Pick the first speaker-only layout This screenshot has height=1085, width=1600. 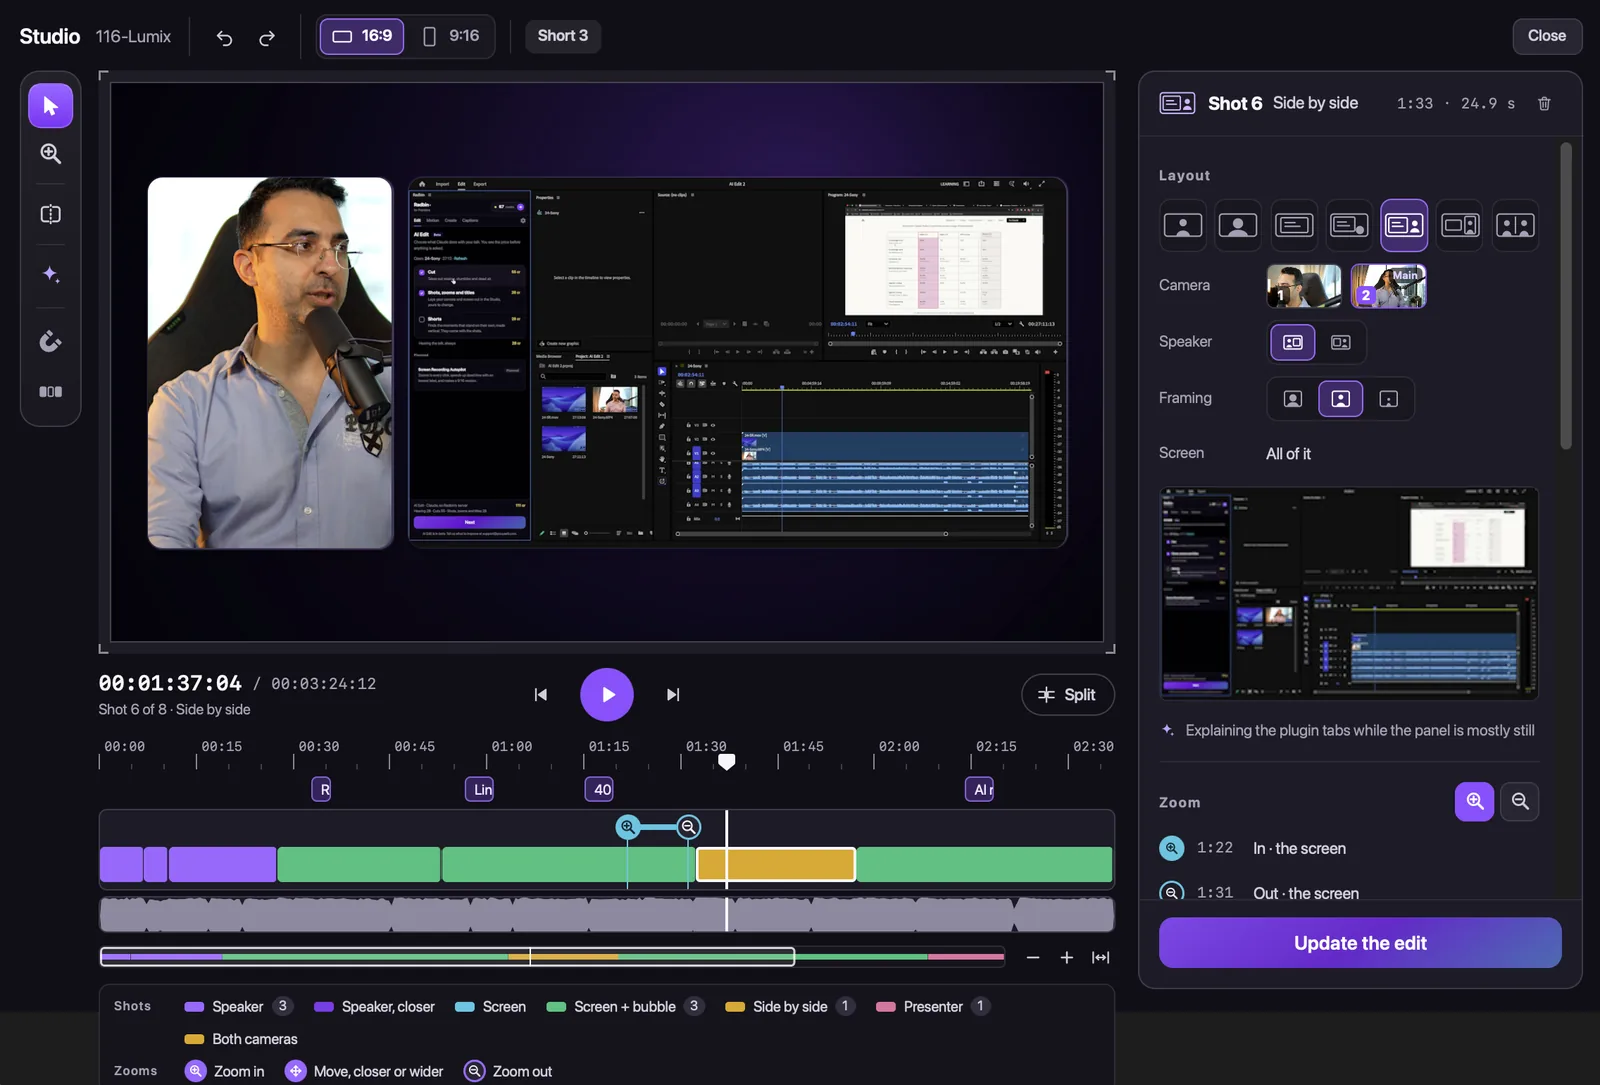coord(1183,225)
